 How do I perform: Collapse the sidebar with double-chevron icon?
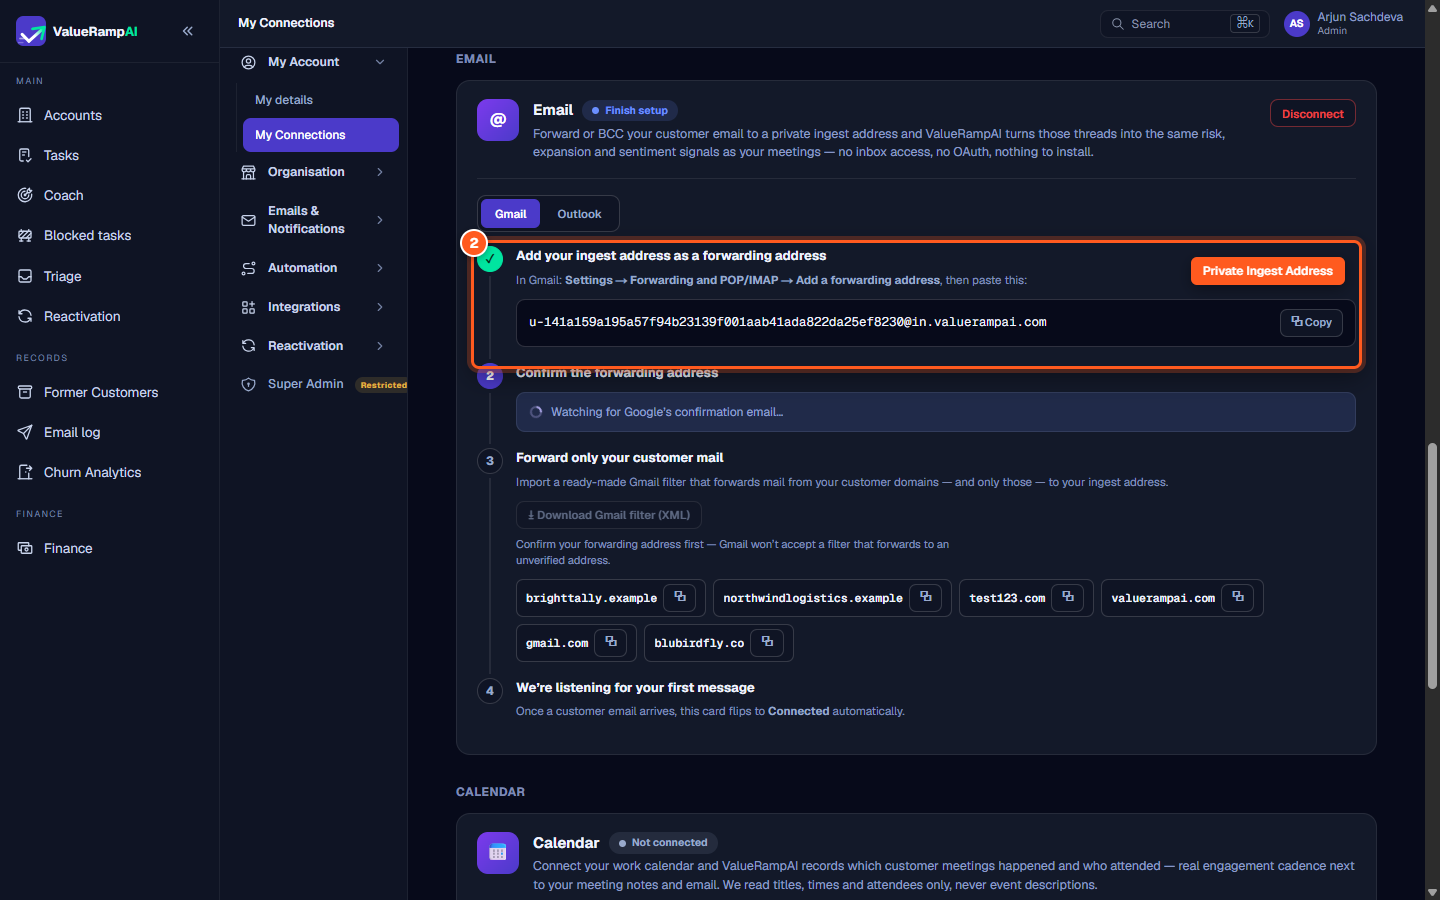pos(188,31)
